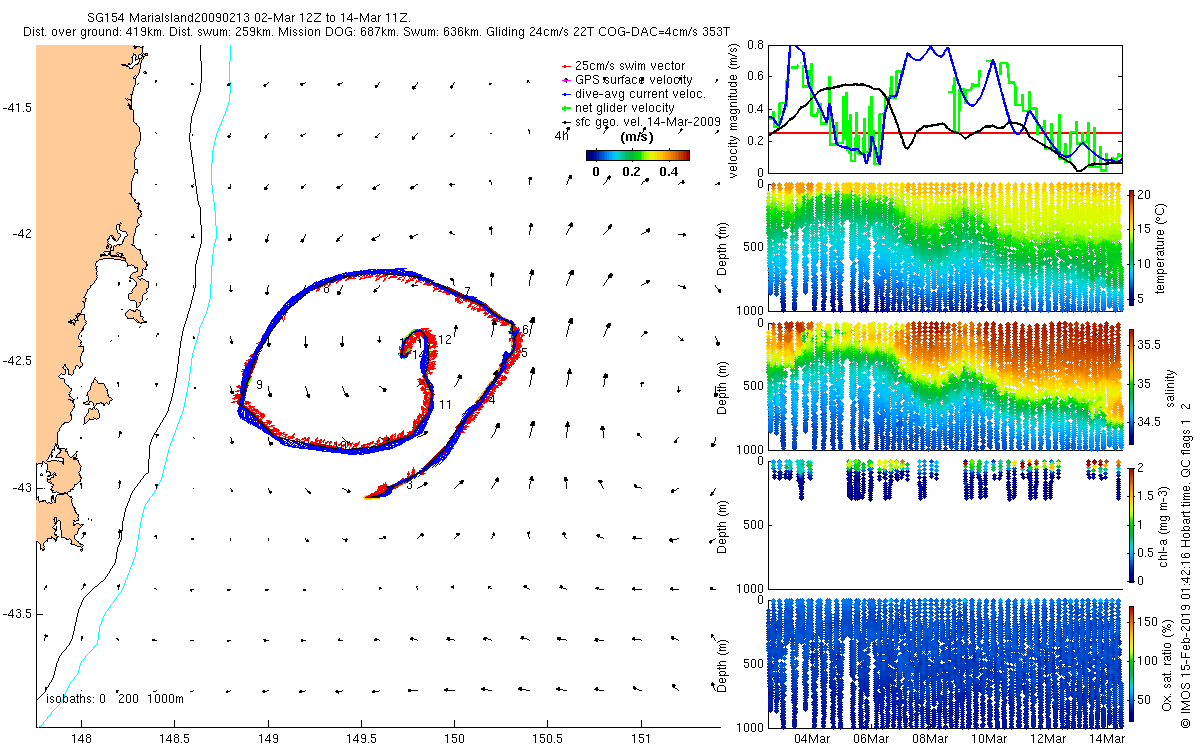The image size is (1200, 750).
Task: Click the "20" tick on temperature colorbar
Action: coord(1146,195)
